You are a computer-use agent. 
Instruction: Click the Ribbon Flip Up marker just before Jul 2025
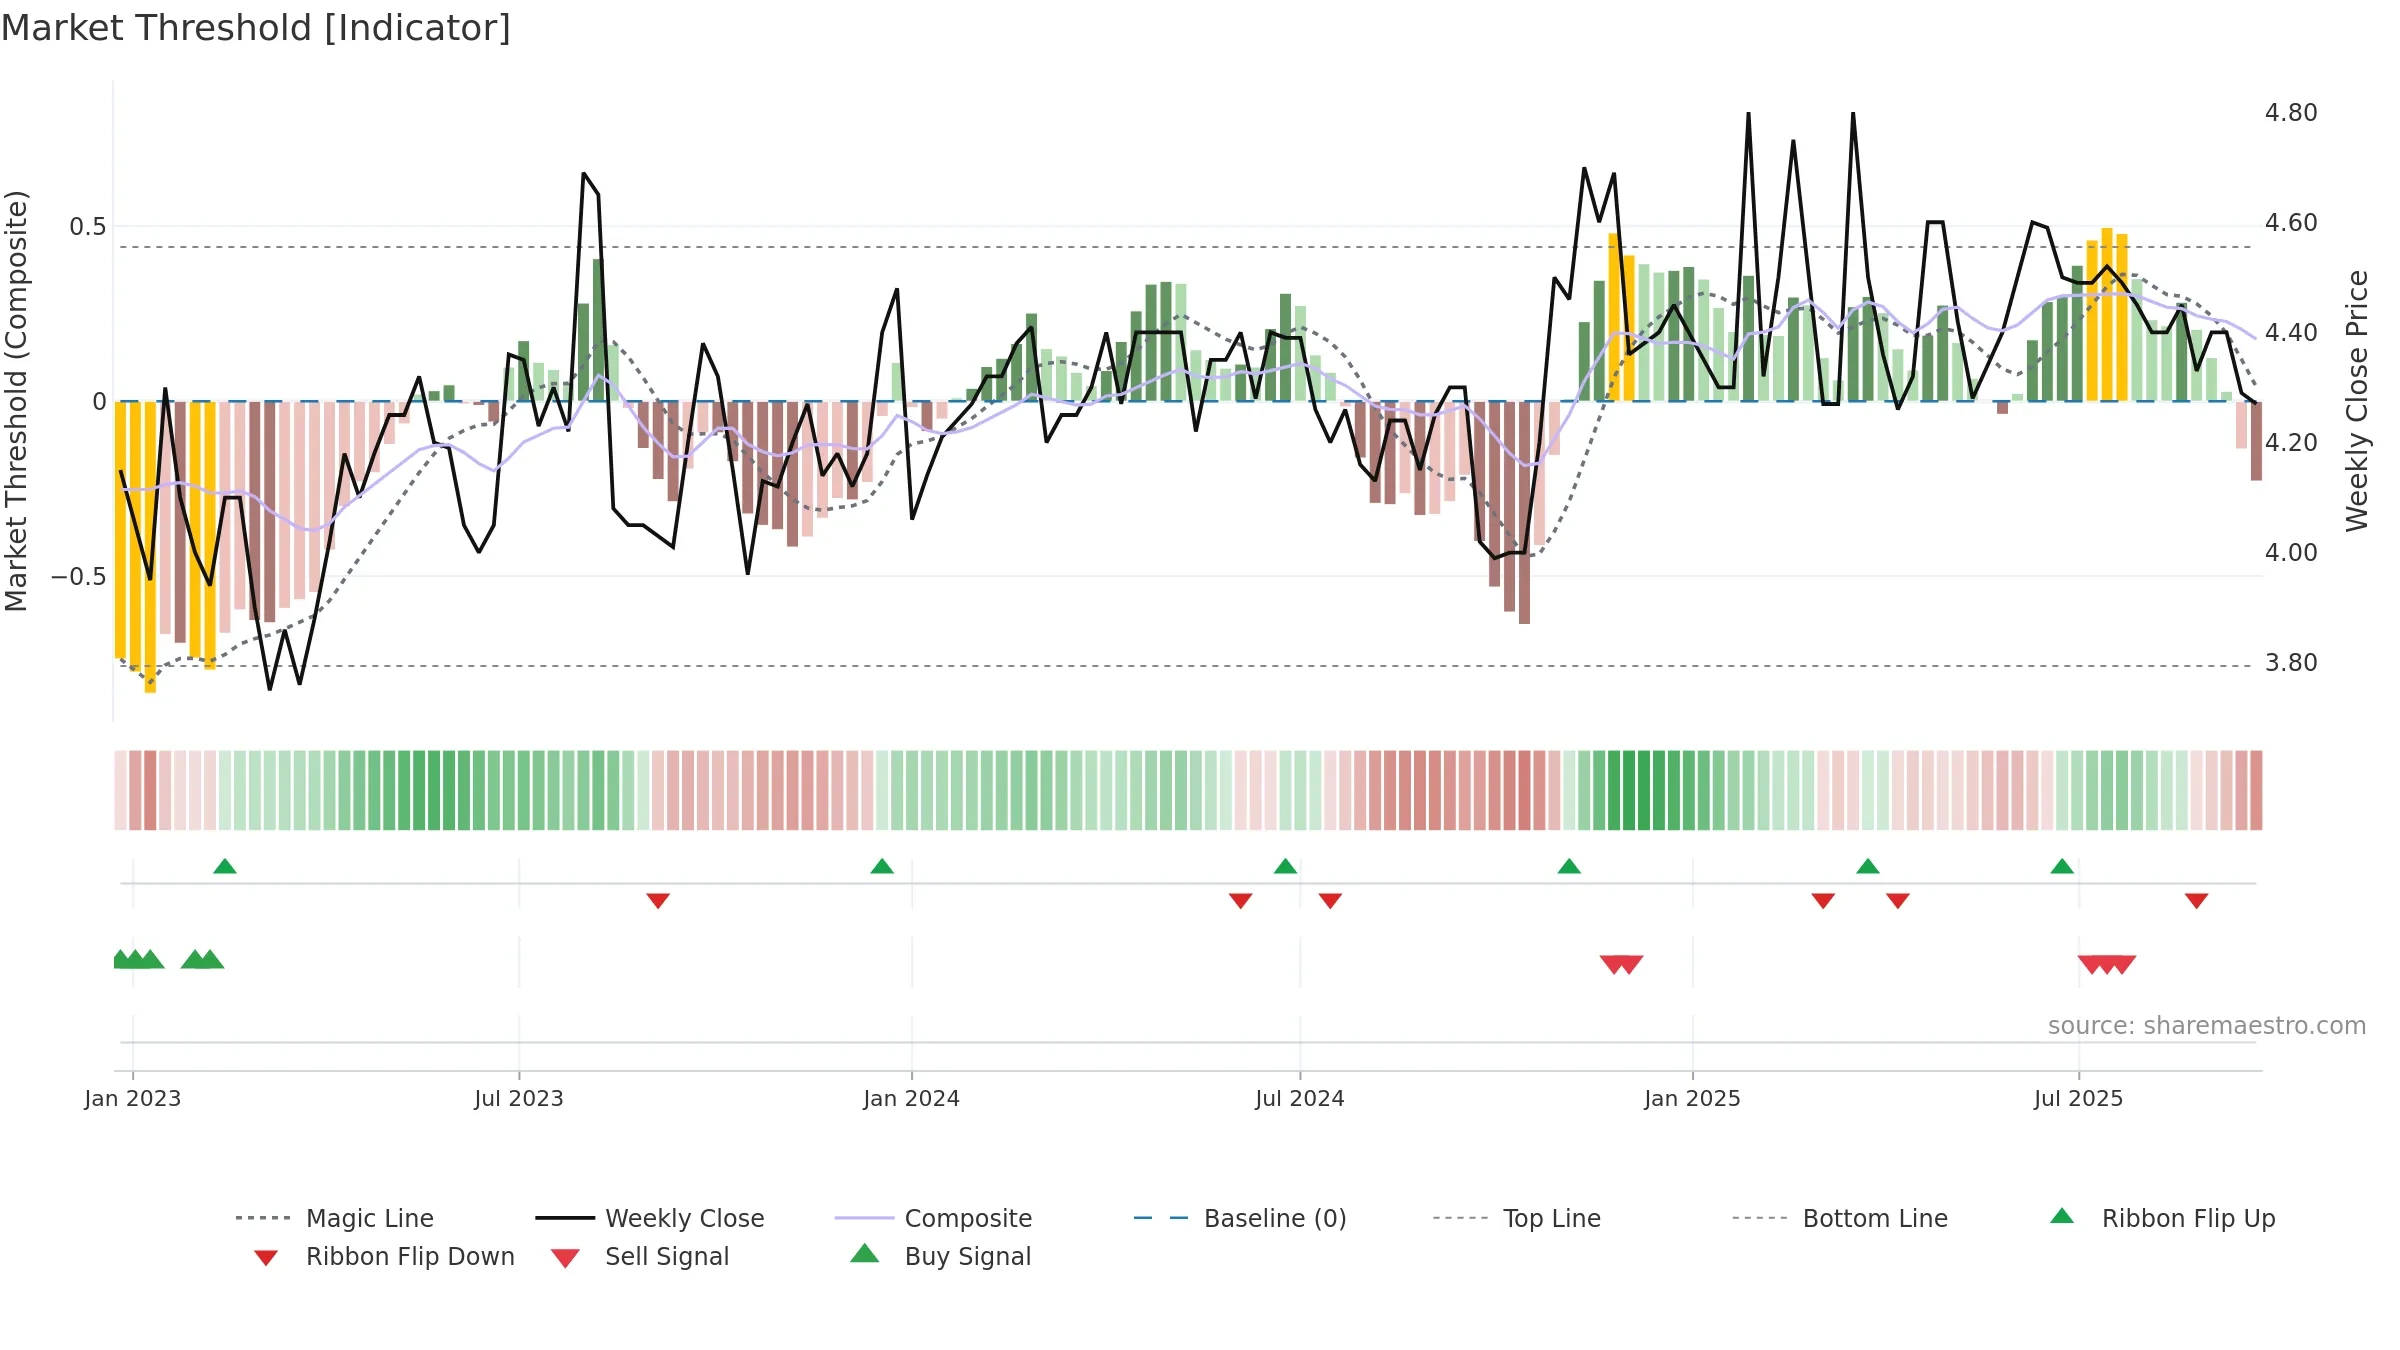tap(2062, 866)
